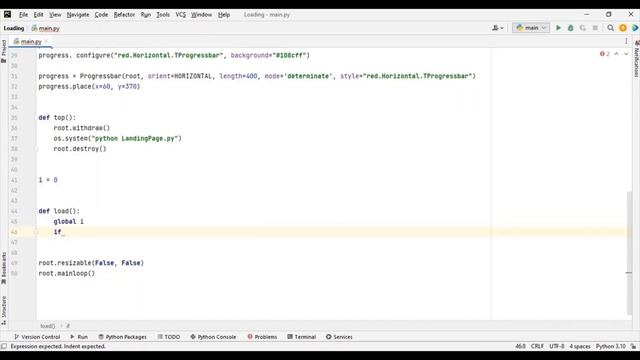Open the user account icon in toolbar
The image size is (640, 360).
[498, 28]
